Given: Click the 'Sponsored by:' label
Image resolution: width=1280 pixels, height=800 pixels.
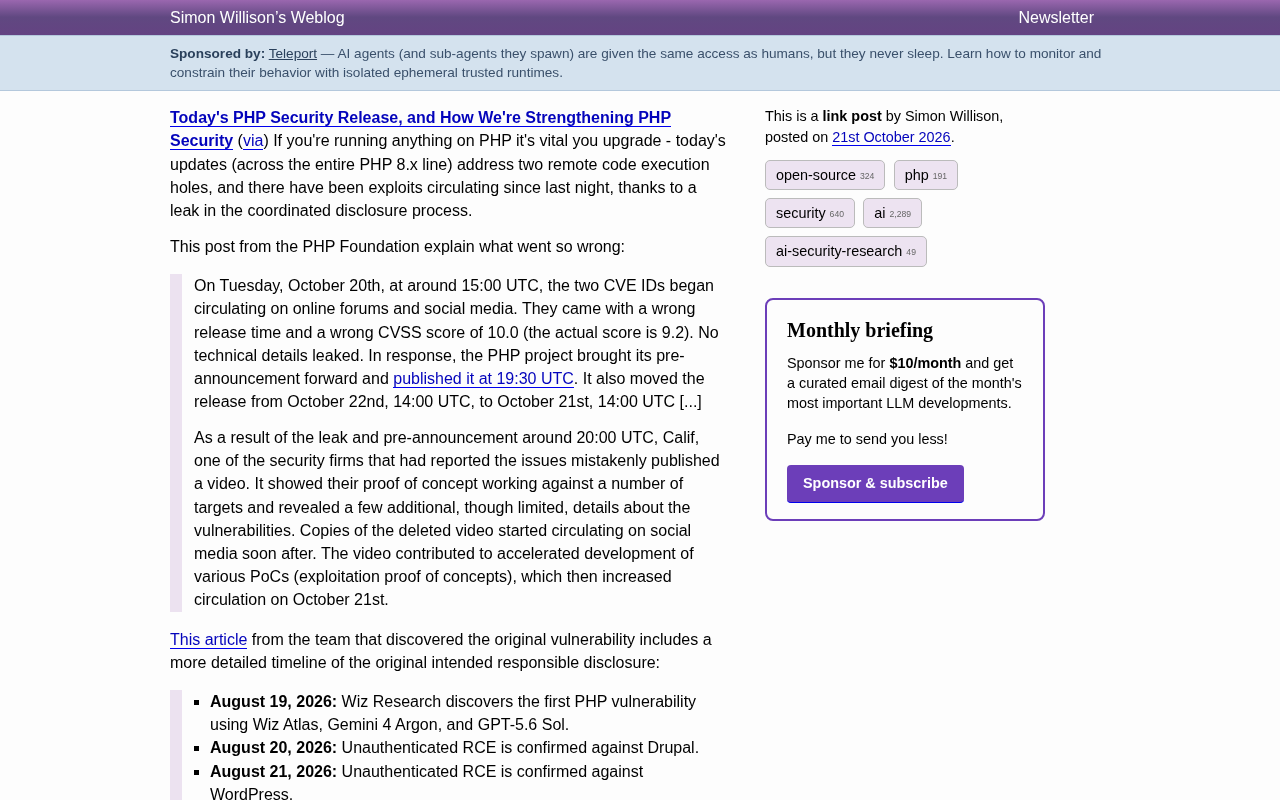Looking at the screenshot, I should [x=217, y=54].
